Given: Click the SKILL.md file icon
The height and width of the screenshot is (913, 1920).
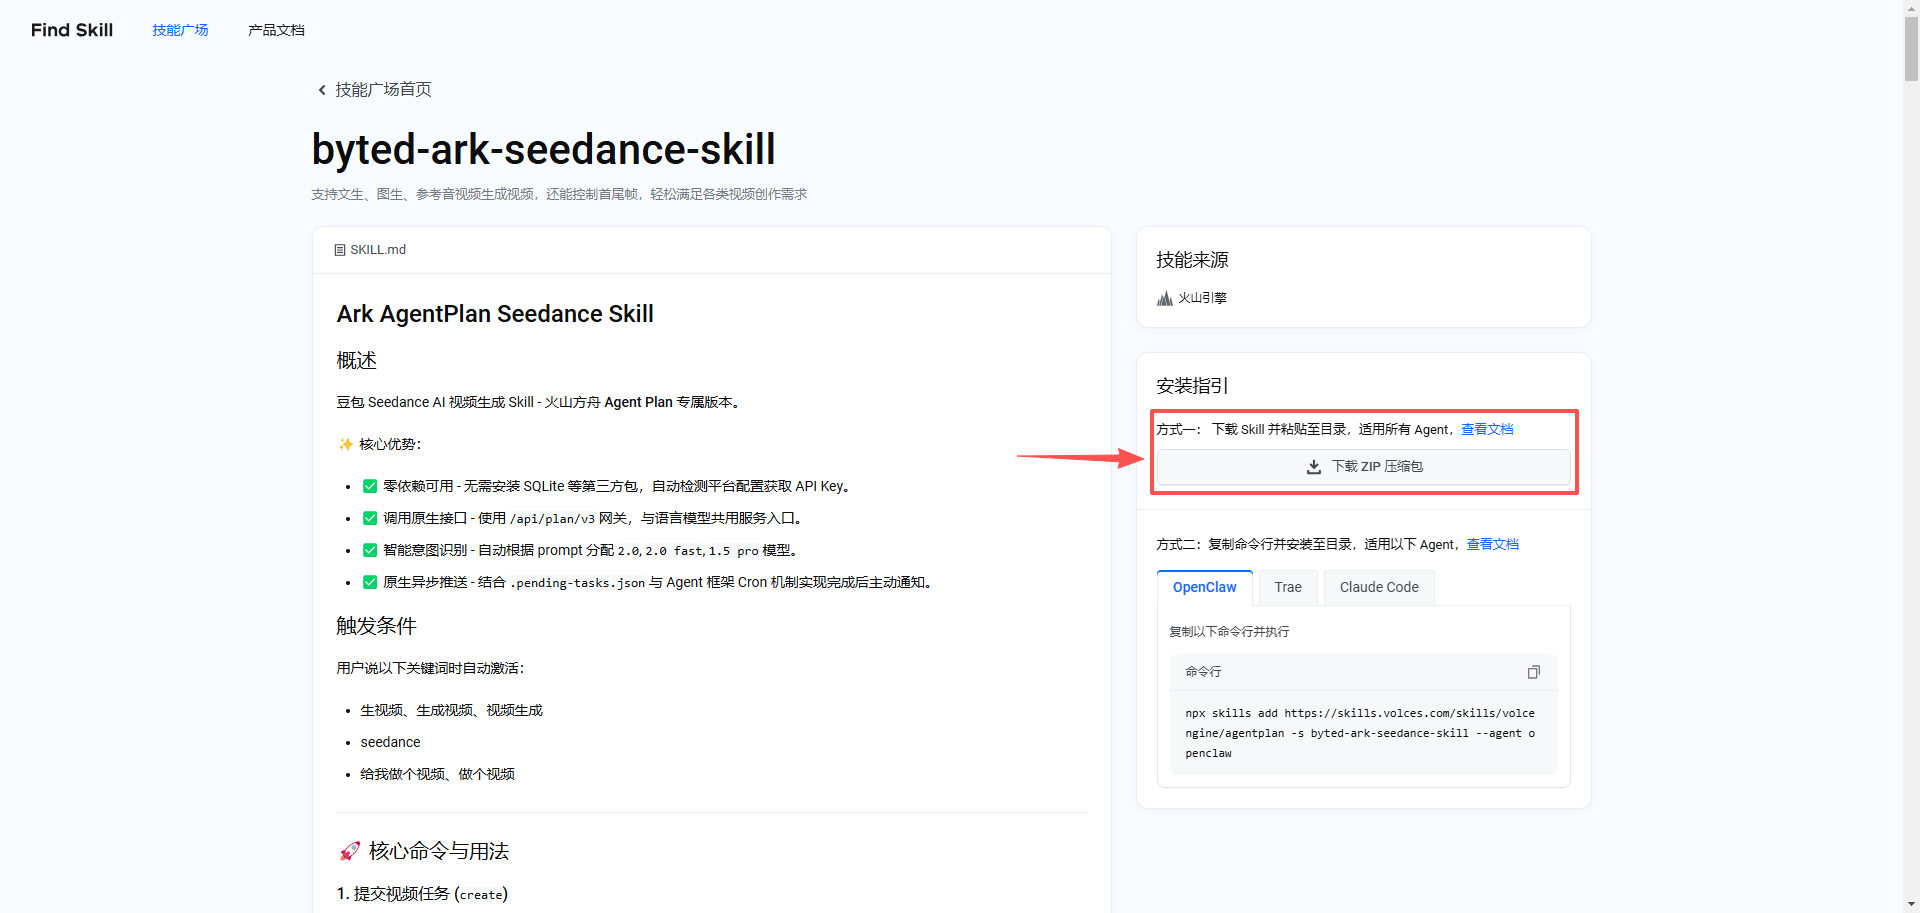Looking at the screenshot, I should click(x=340, y=250).
